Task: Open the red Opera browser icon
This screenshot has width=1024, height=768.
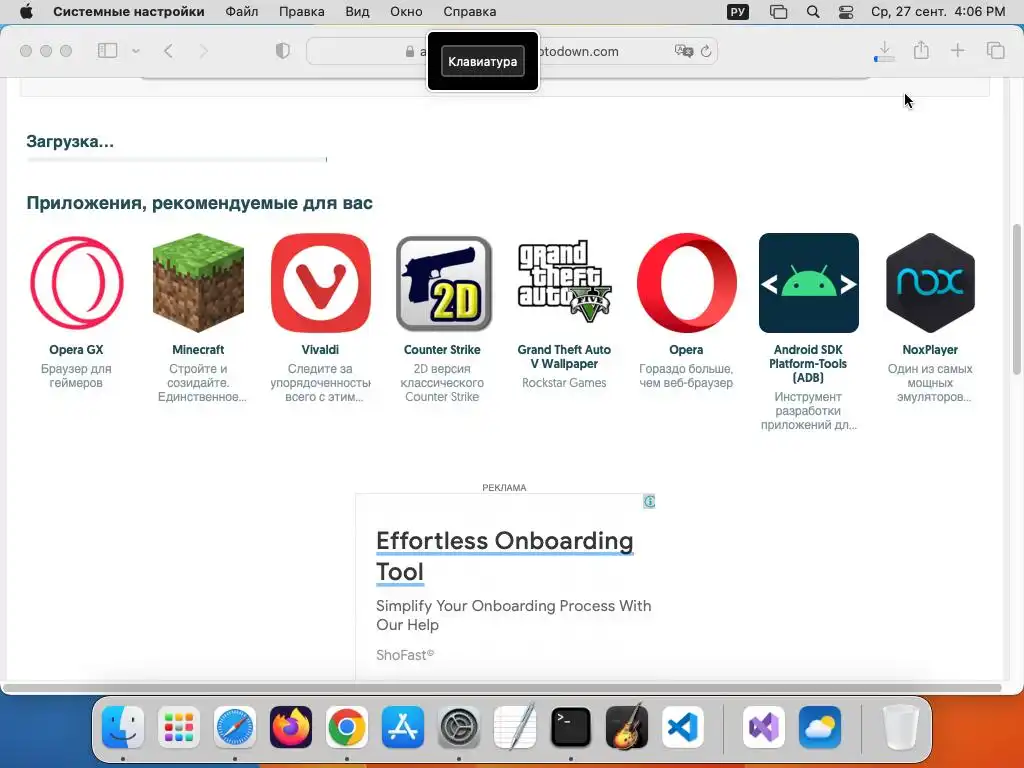Action: click(x=686, y=283)
